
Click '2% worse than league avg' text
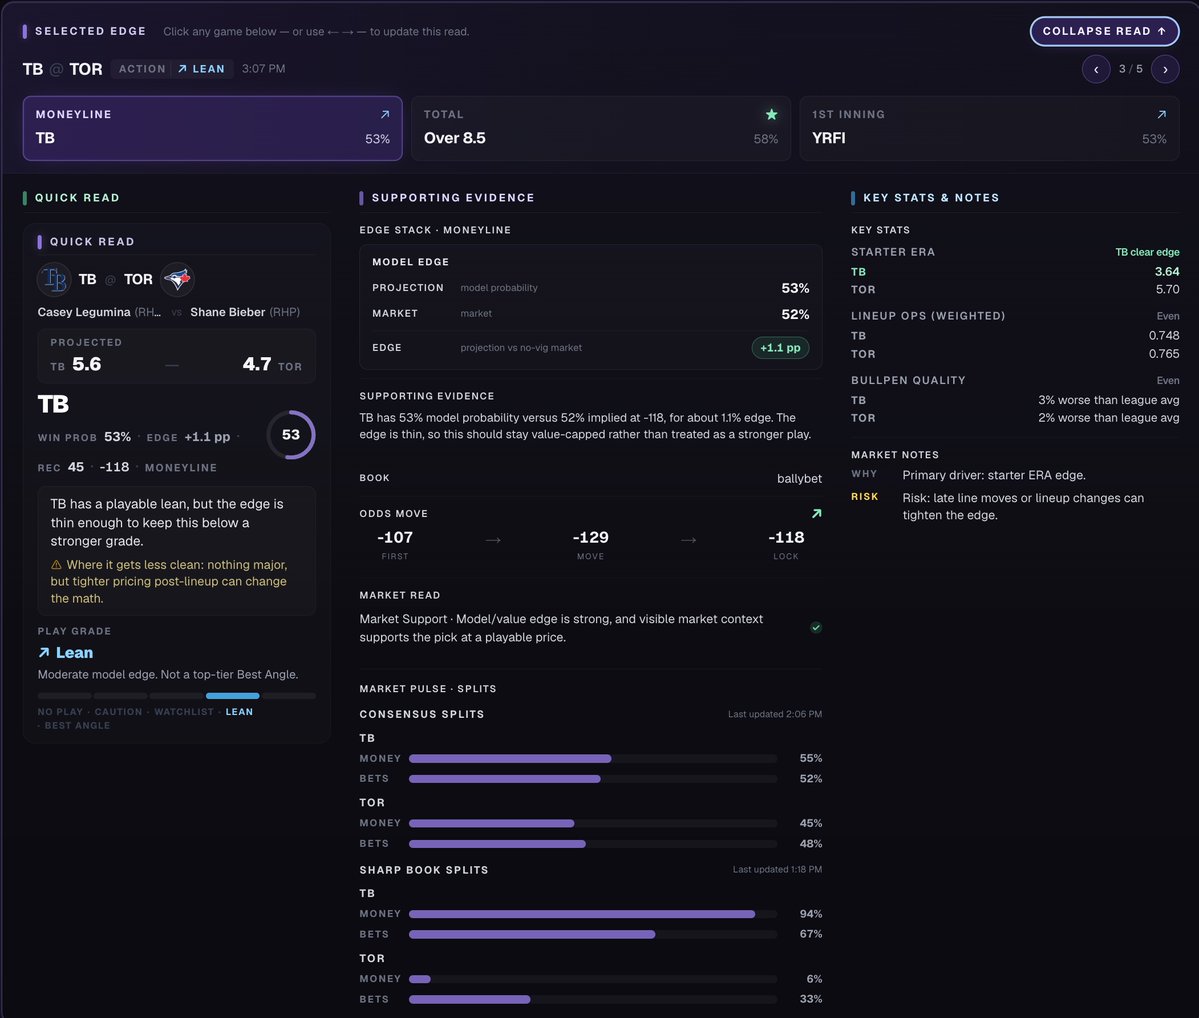coord(1108,418)
